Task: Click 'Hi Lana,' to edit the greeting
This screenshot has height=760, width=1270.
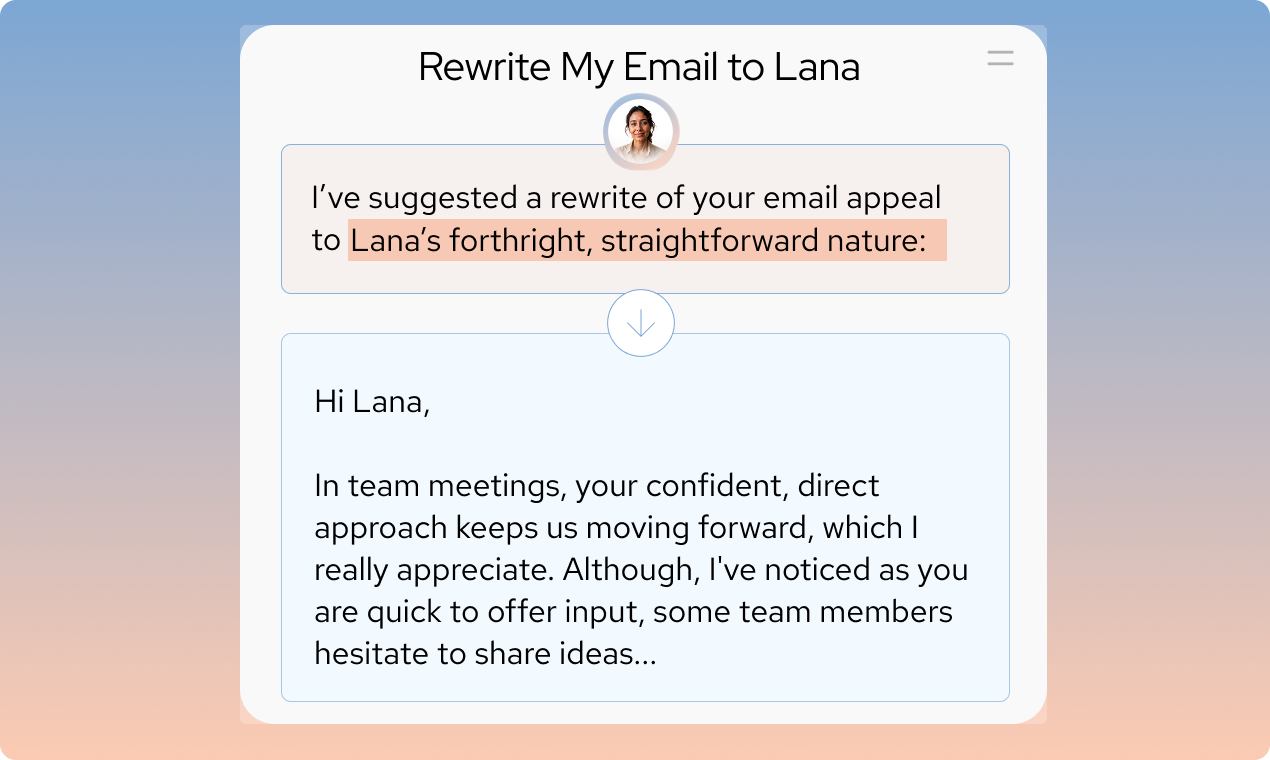Action: coord(371,403)
